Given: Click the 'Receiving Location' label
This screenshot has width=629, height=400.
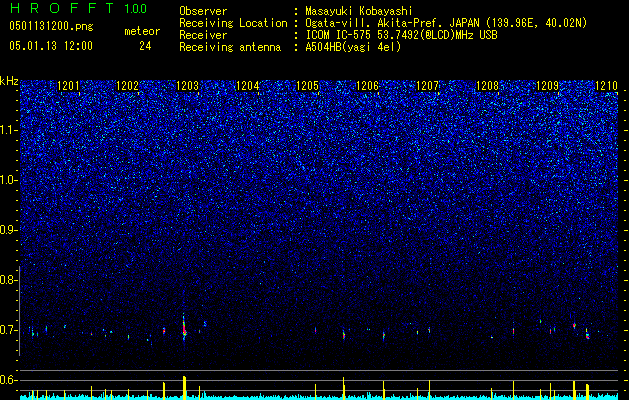Looking at the screenshot, I should (233, 24).
